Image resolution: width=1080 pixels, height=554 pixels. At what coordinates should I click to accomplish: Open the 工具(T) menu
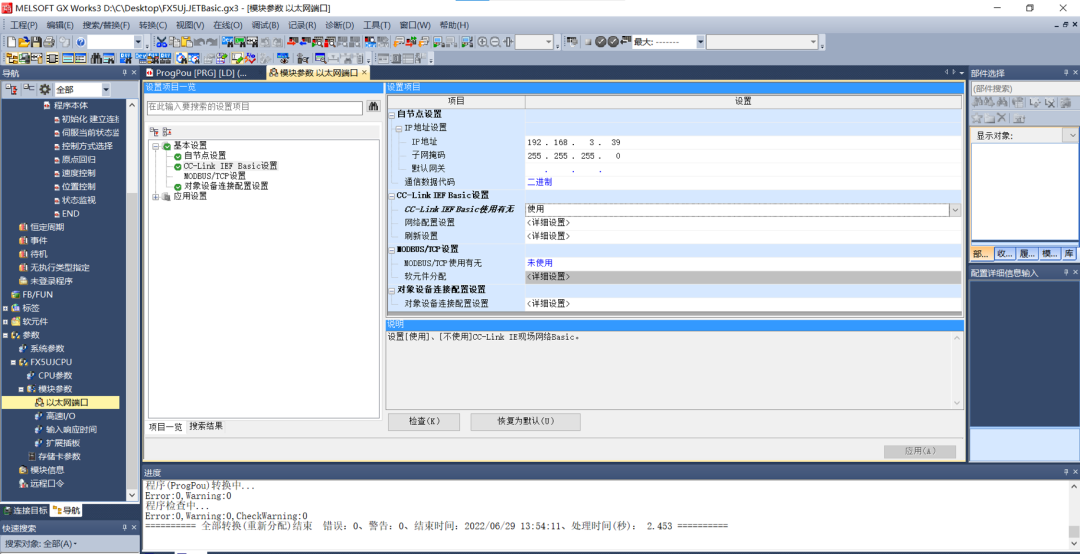[x=376, y=25]
